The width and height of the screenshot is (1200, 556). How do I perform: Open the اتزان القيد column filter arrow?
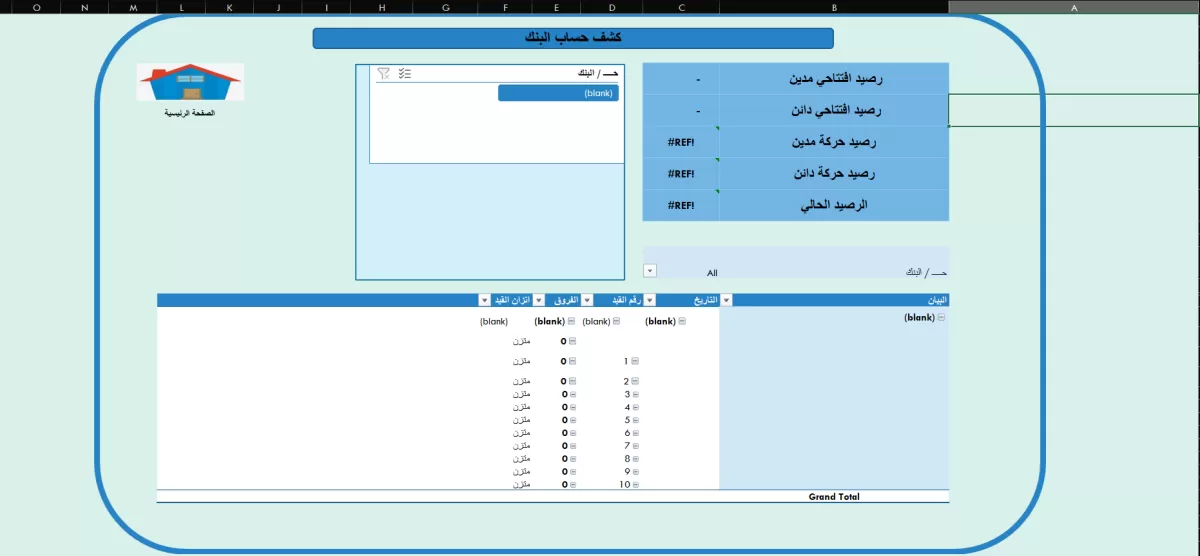click(485, 300)
